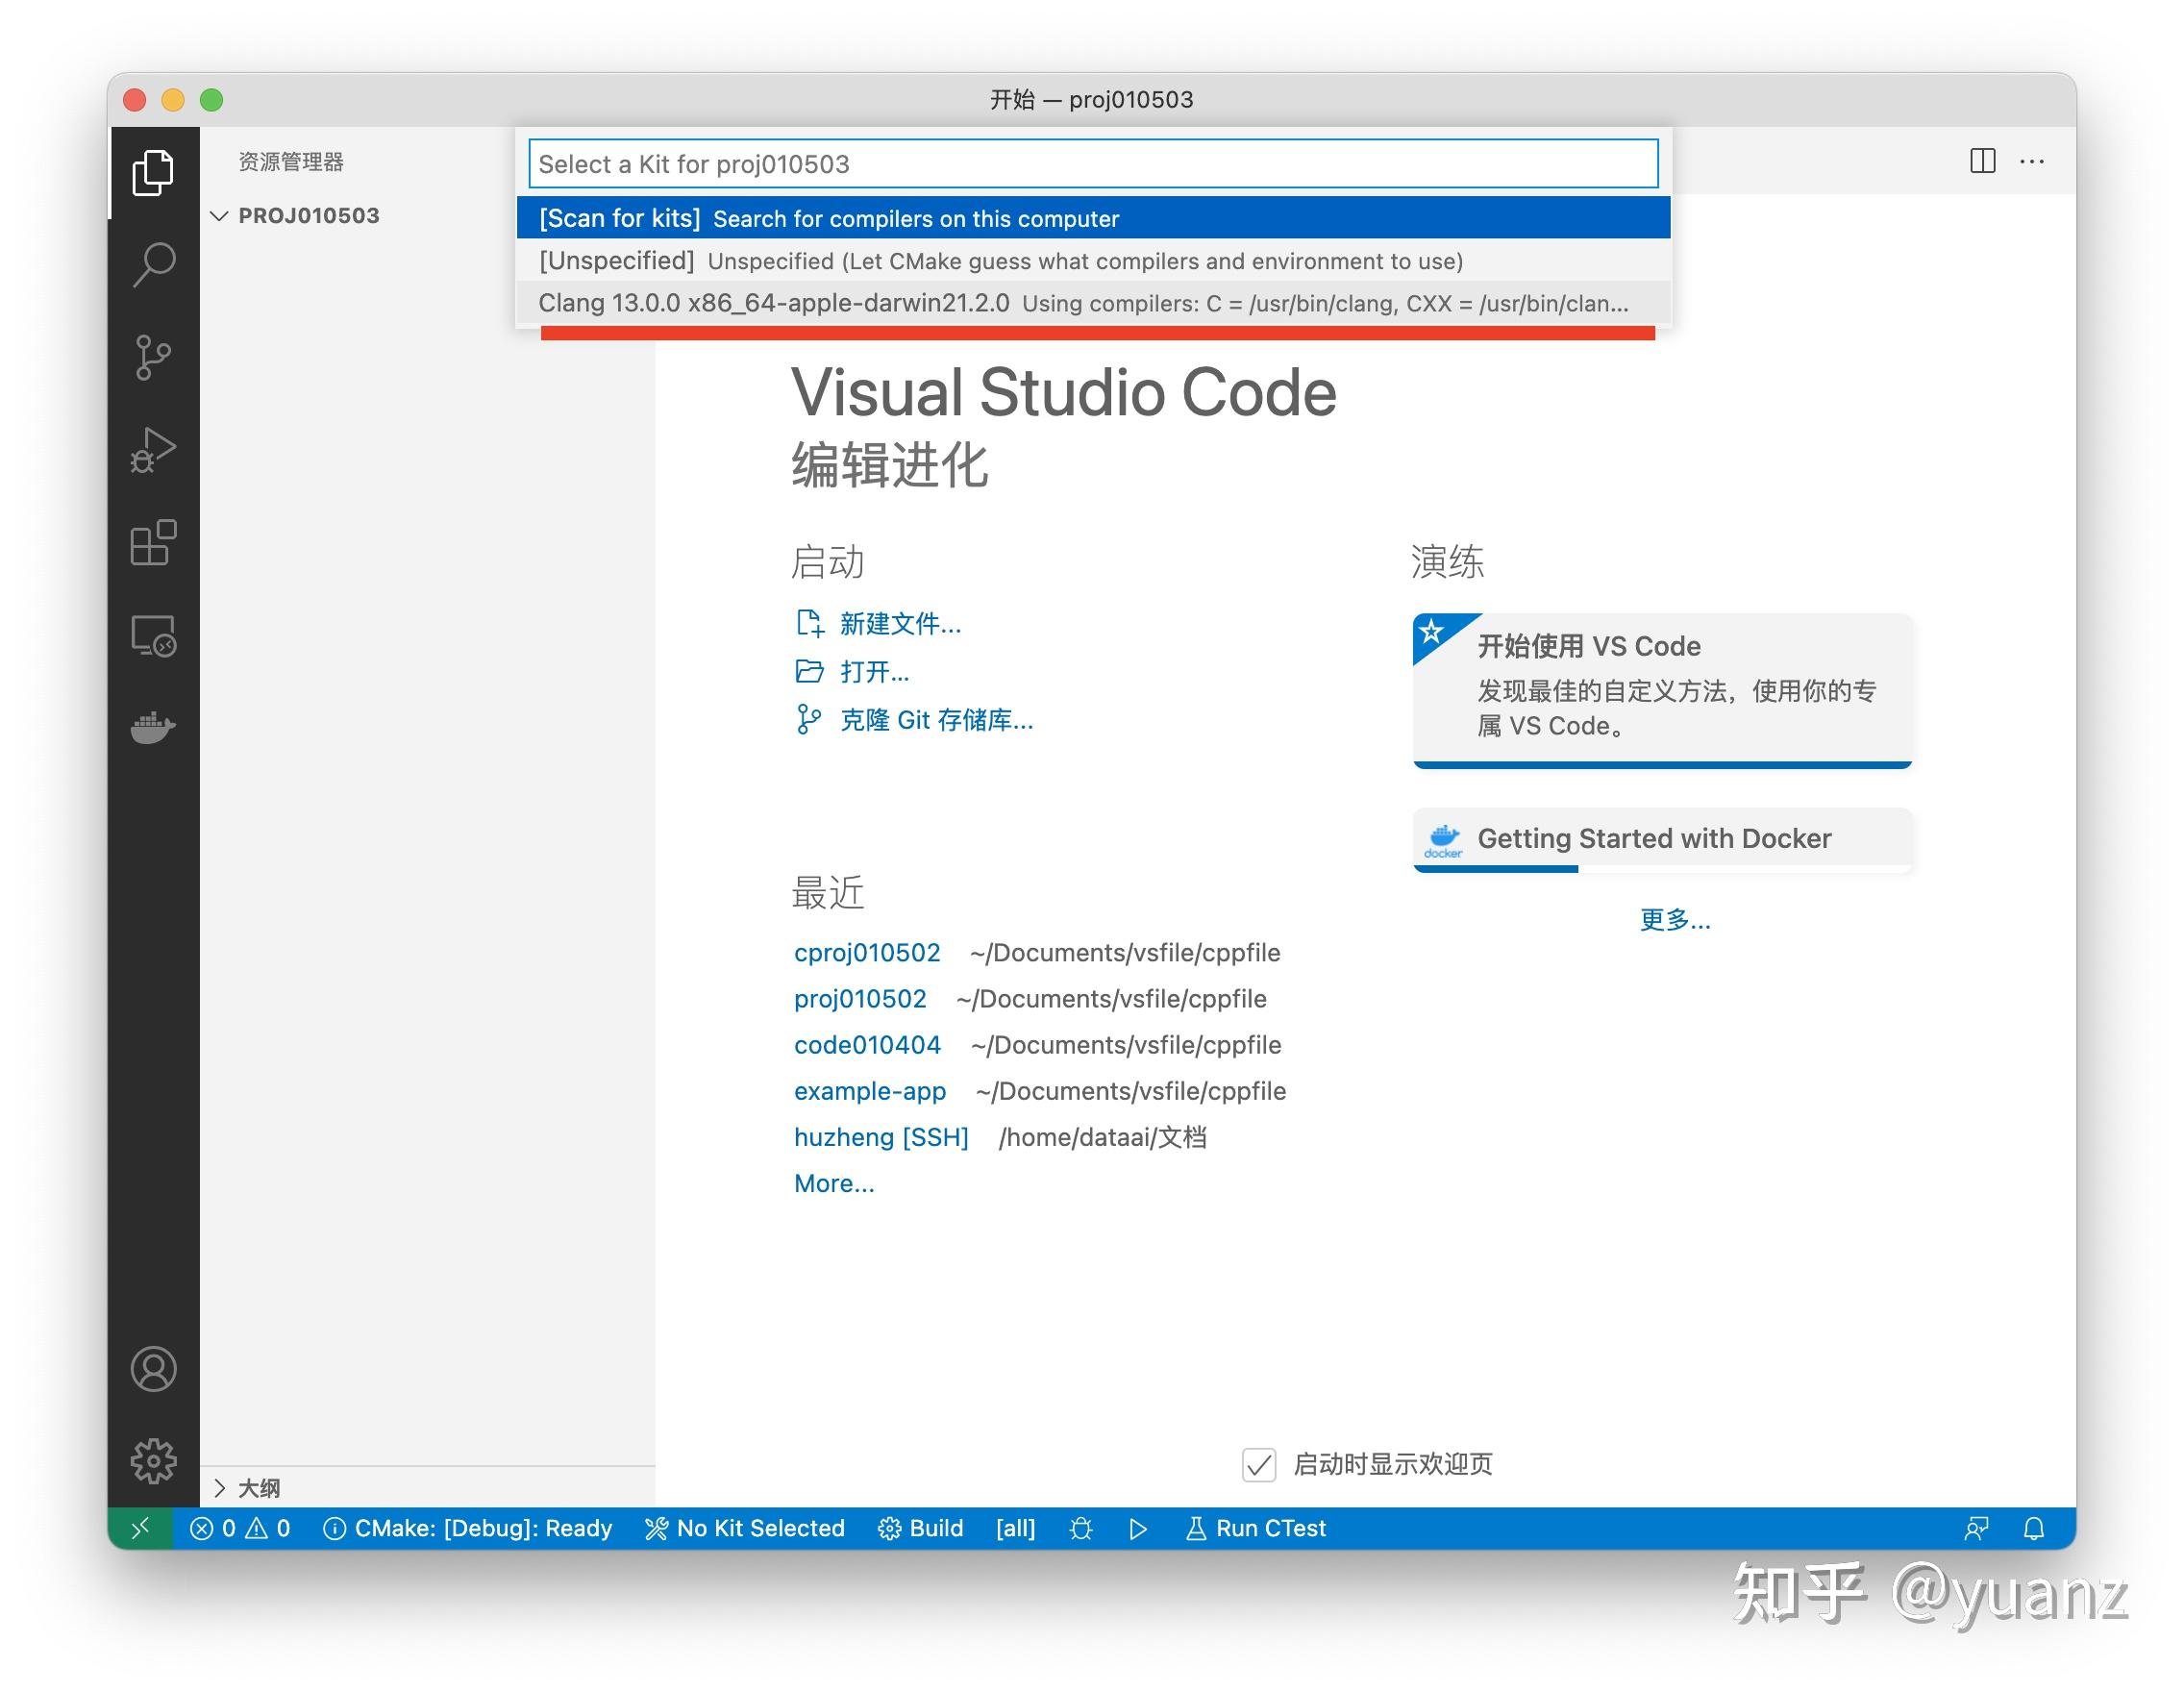Click the split editor icon
This screenshot has height=1692, width=2184.
(1982, 161)
